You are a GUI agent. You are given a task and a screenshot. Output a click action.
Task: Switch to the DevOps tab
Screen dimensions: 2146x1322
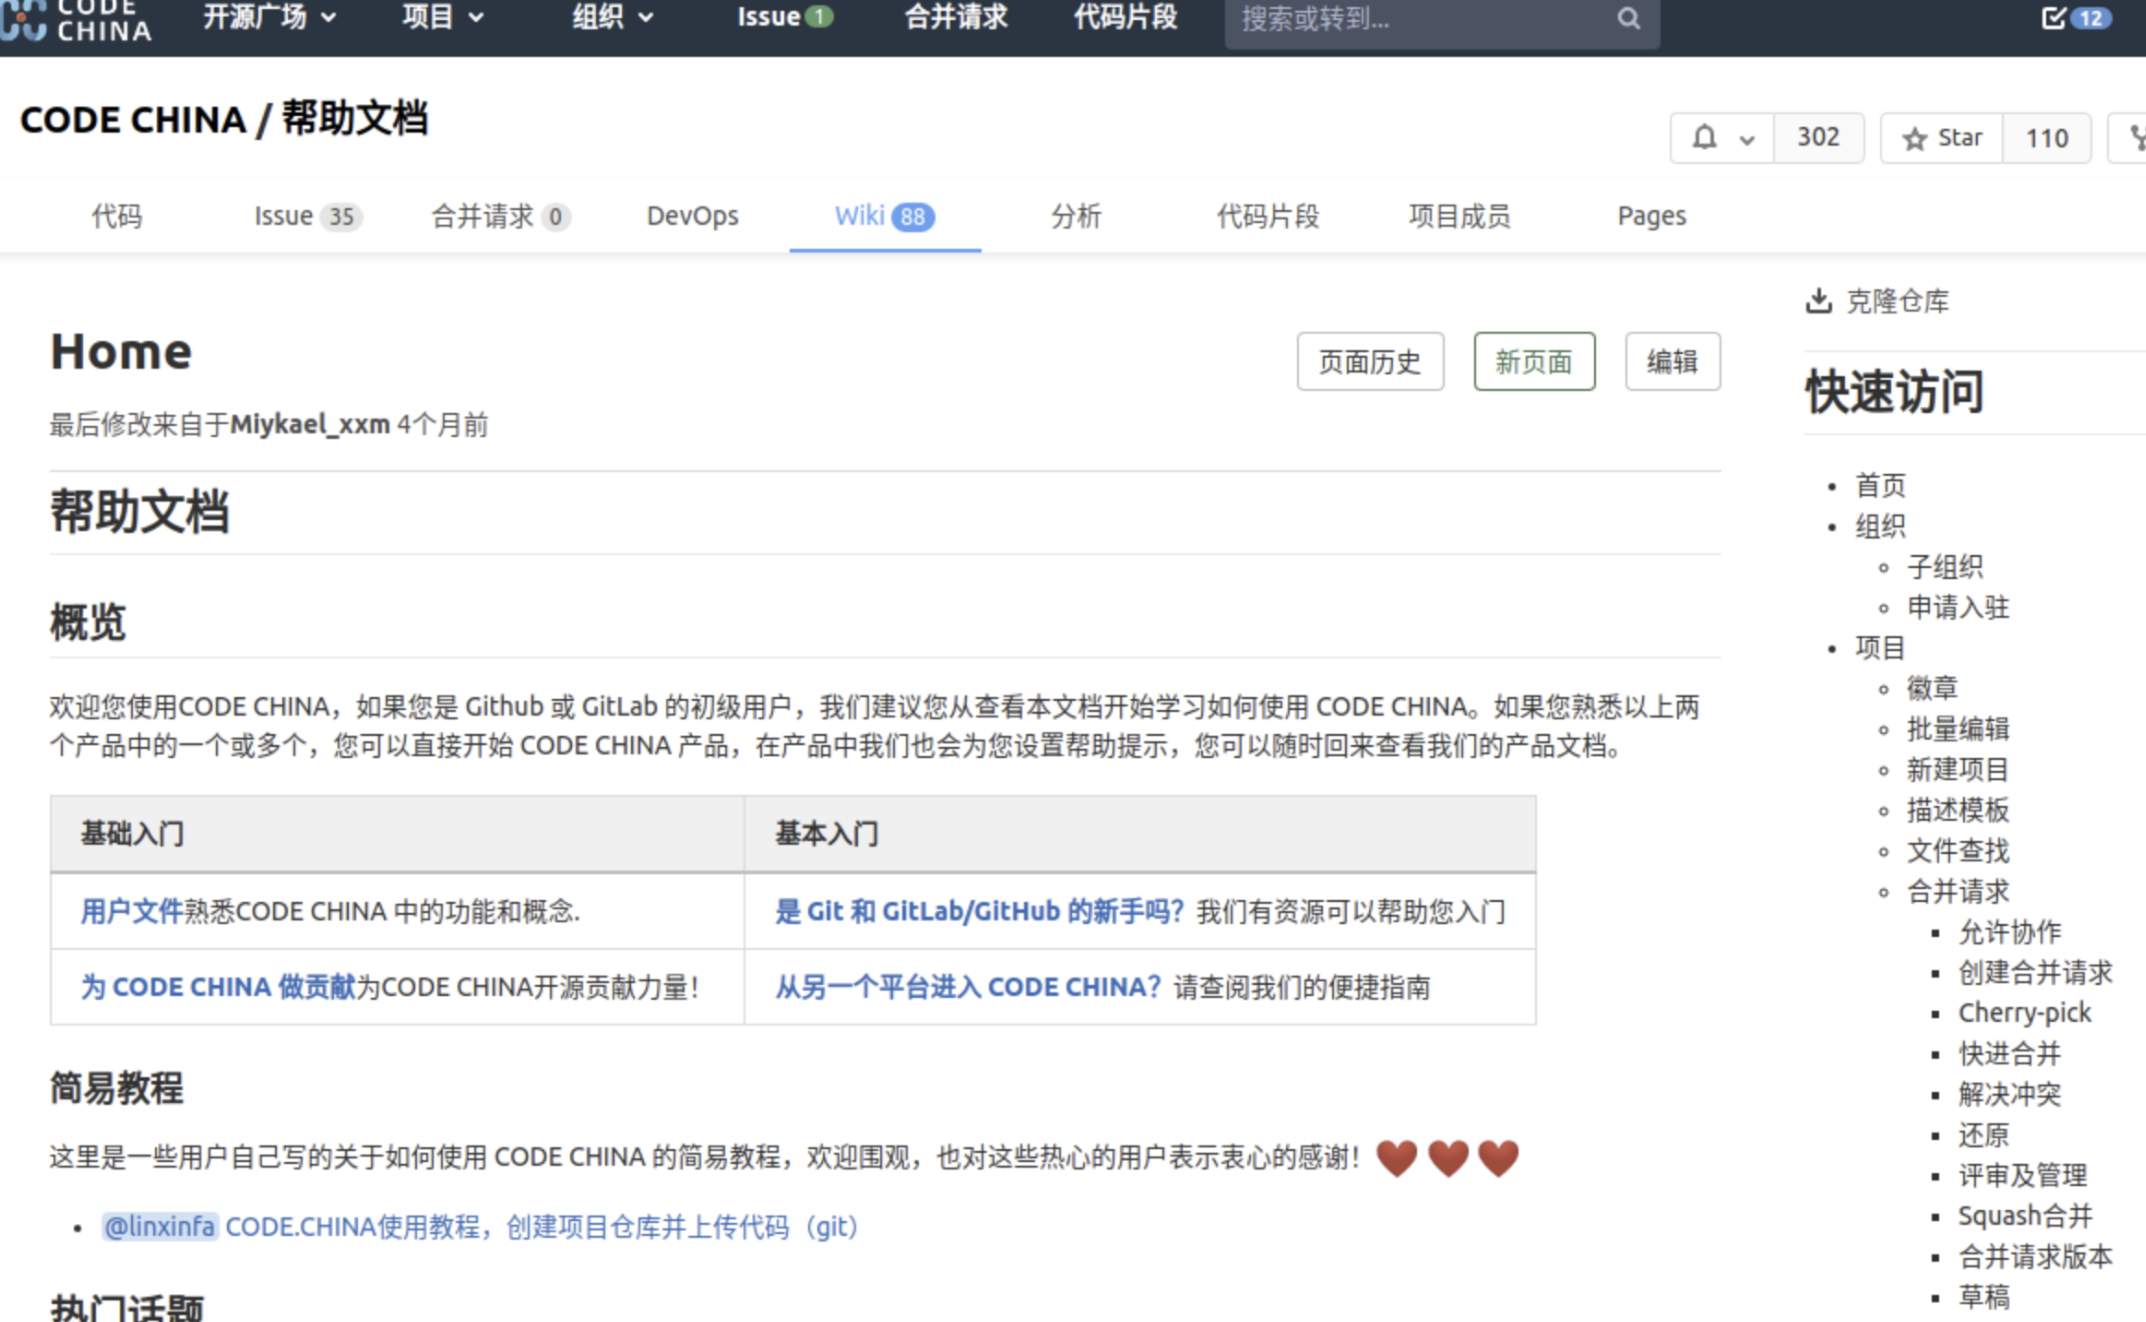692,216
